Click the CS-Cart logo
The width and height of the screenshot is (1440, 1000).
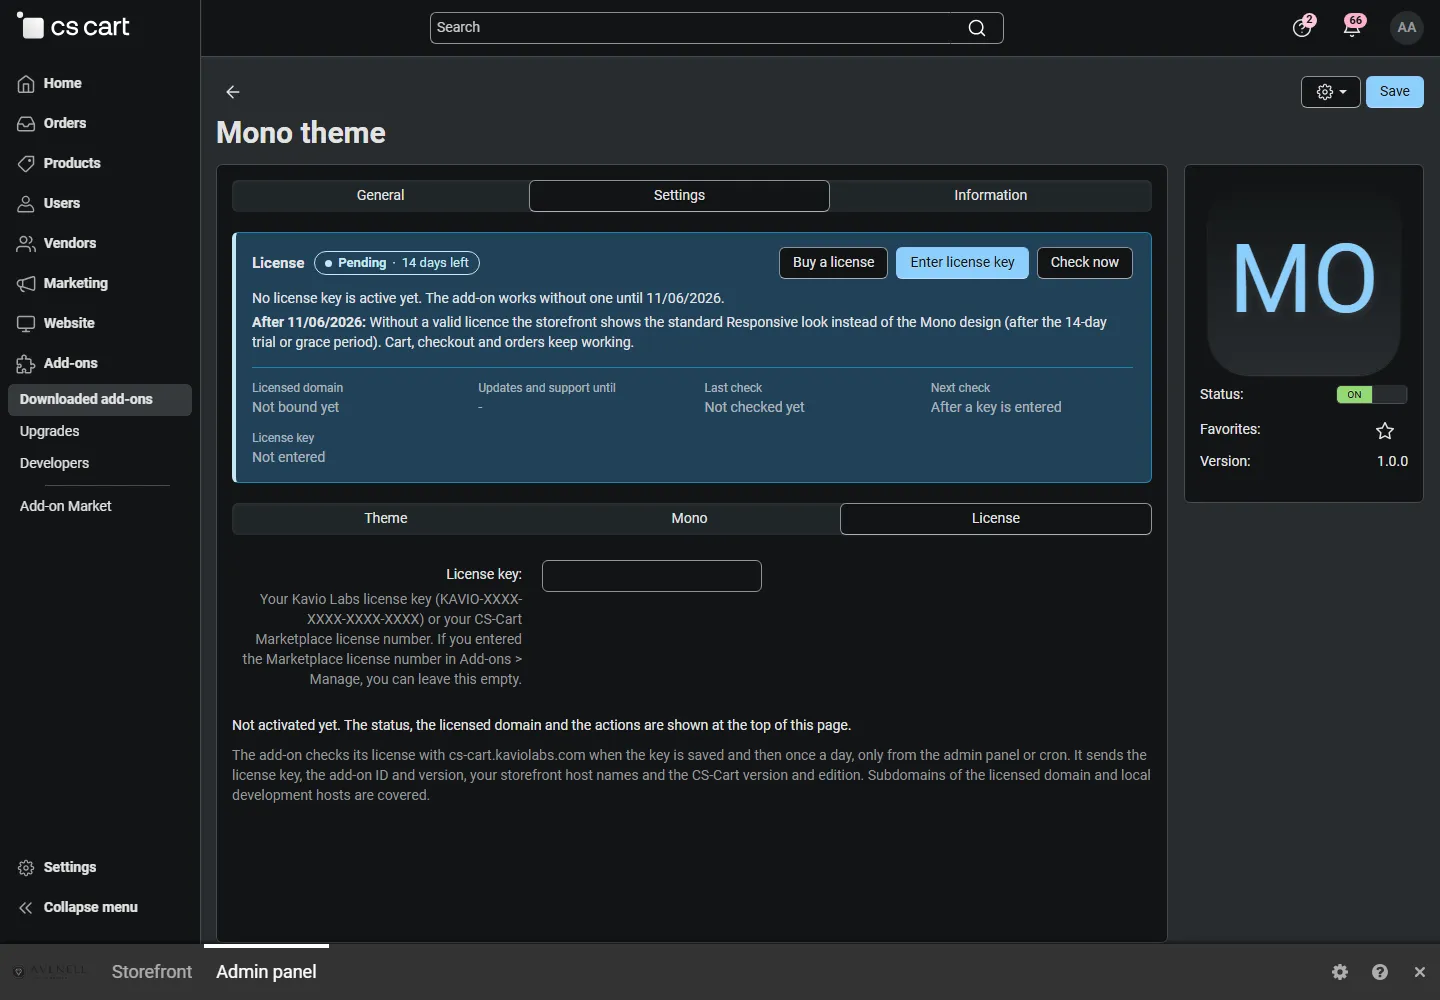pos(74,27)
